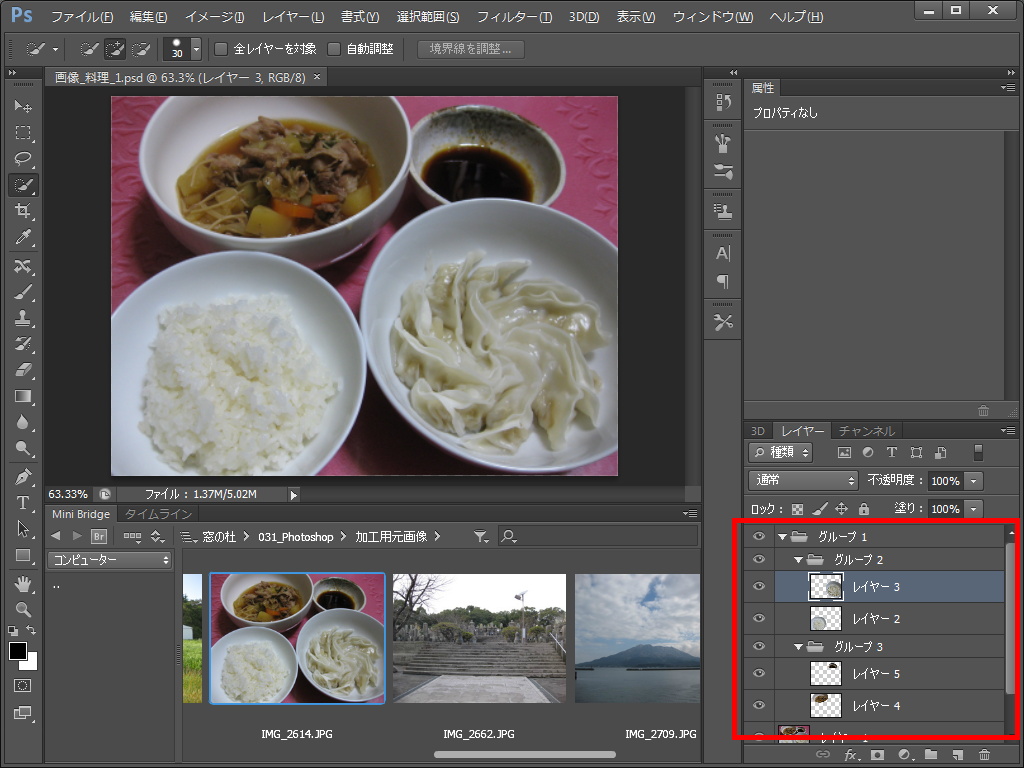Create a new layer group icon
The height and width of the screenshot is (768, 1024).
click(x=931, y=754)
